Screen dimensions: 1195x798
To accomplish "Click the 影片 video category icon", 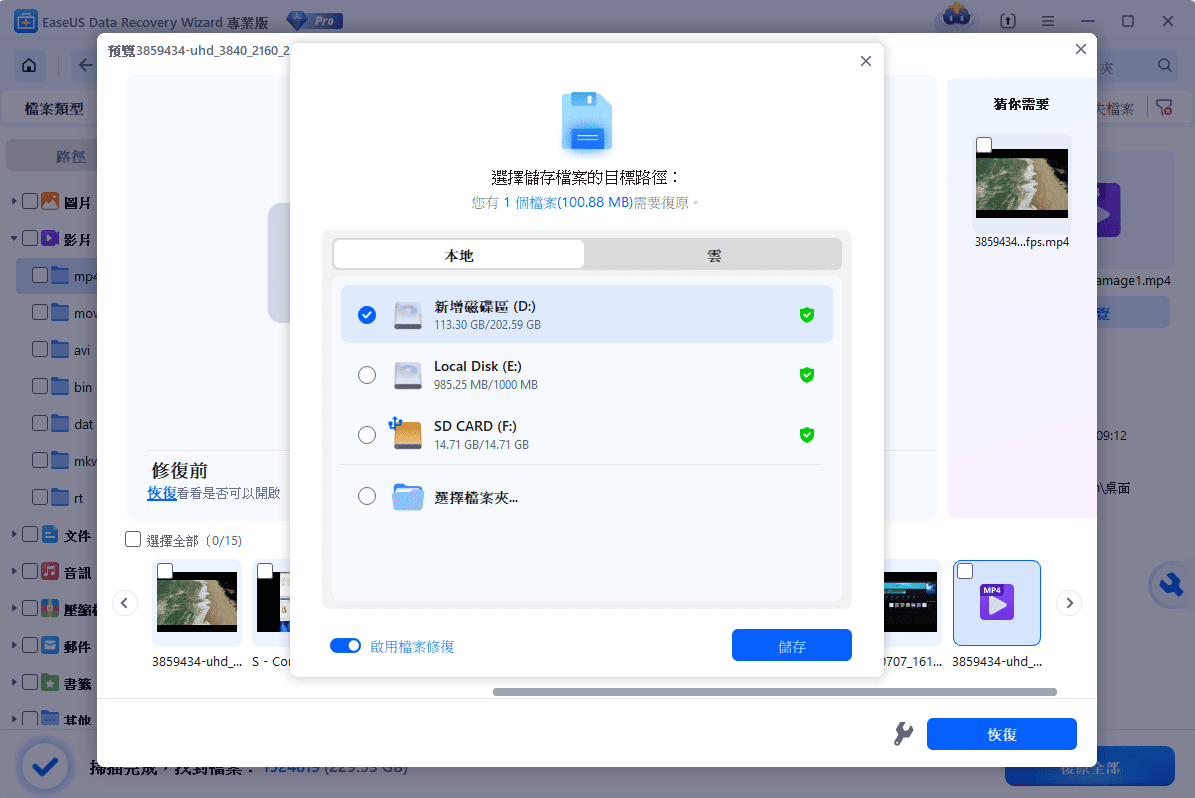I will tap(50, 239).
